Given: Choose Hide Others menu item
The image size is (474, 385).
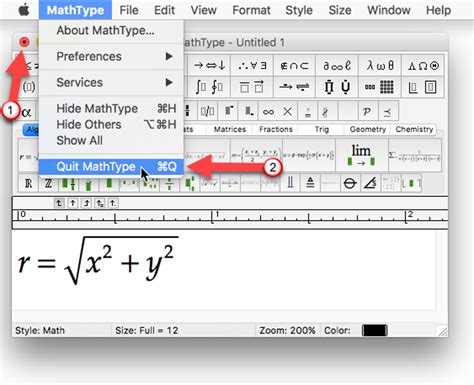Looking at the screenshot, I should coord(111,124).
